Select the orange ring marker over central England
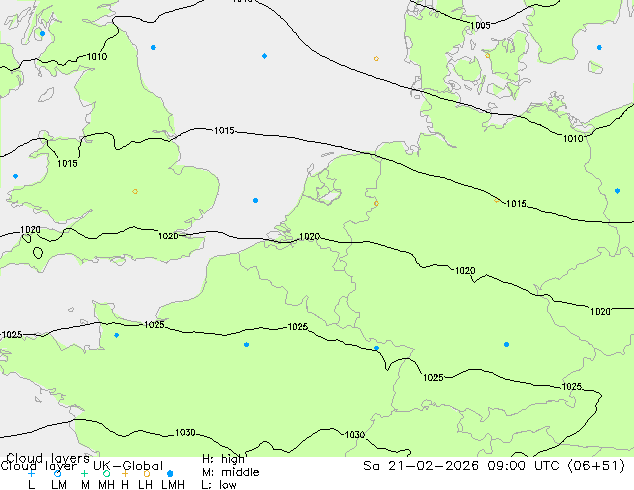 [135, 192]
